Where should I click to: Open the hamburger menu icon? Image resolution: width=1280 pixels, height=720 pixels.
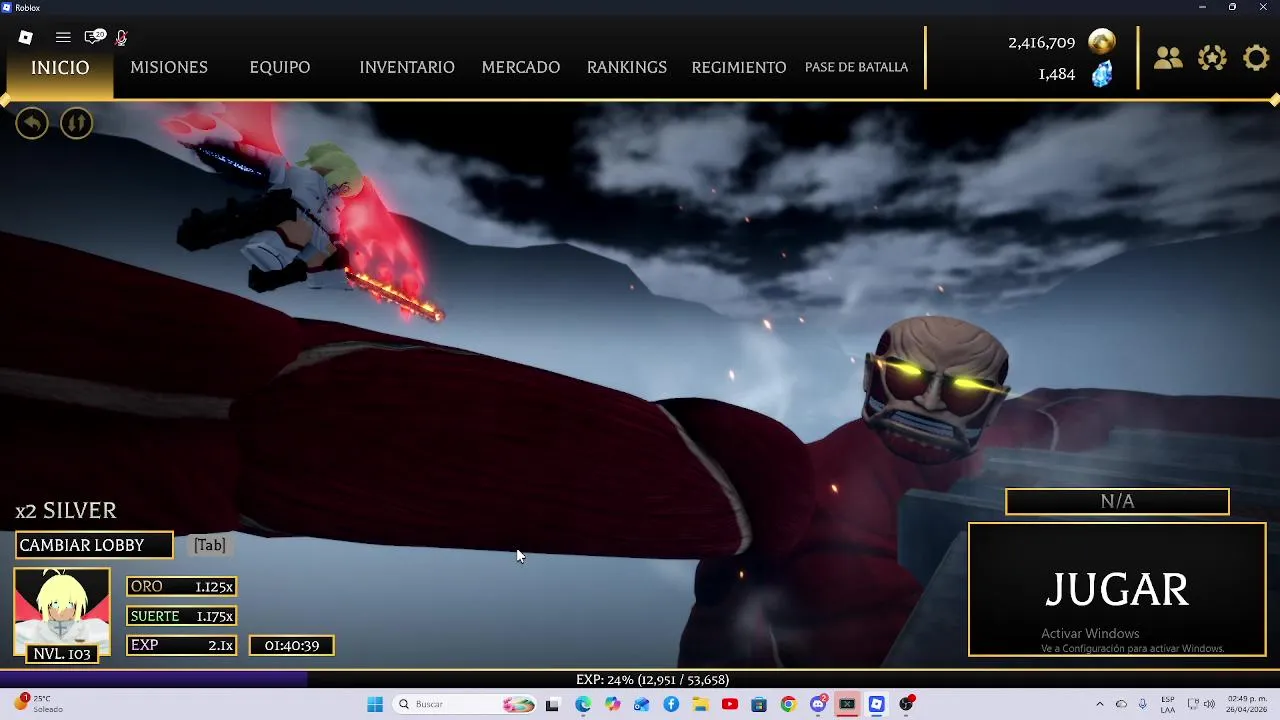[x=63, y=37]
